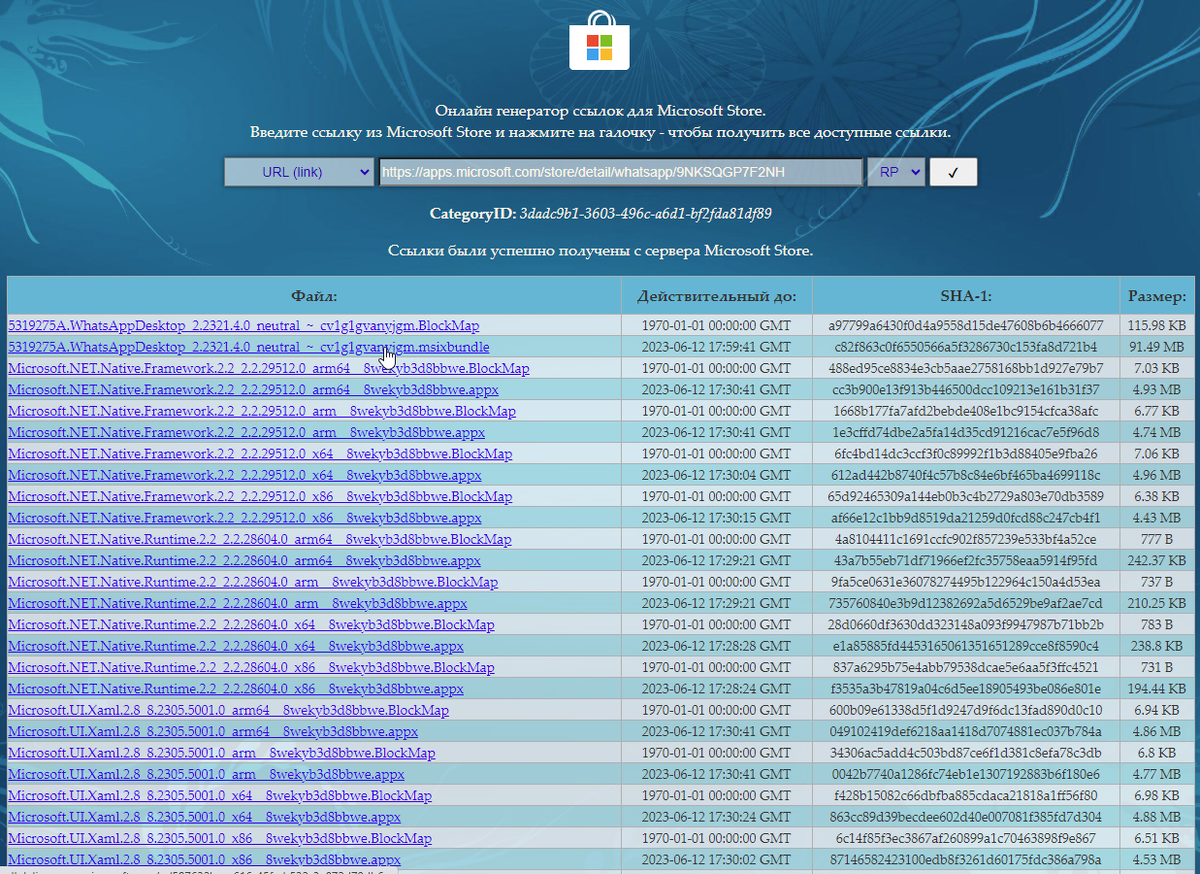
Task: Click the 210.25 KB size cell
Action: tap(1157, 604)
